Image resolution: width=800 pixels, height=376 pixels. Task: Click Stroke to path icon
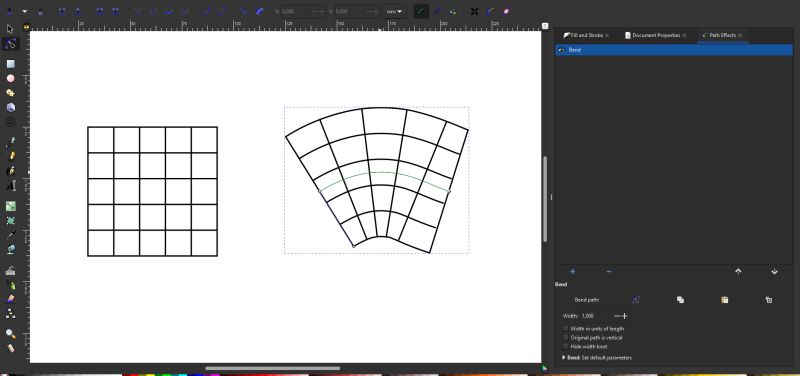pos(260,11)
